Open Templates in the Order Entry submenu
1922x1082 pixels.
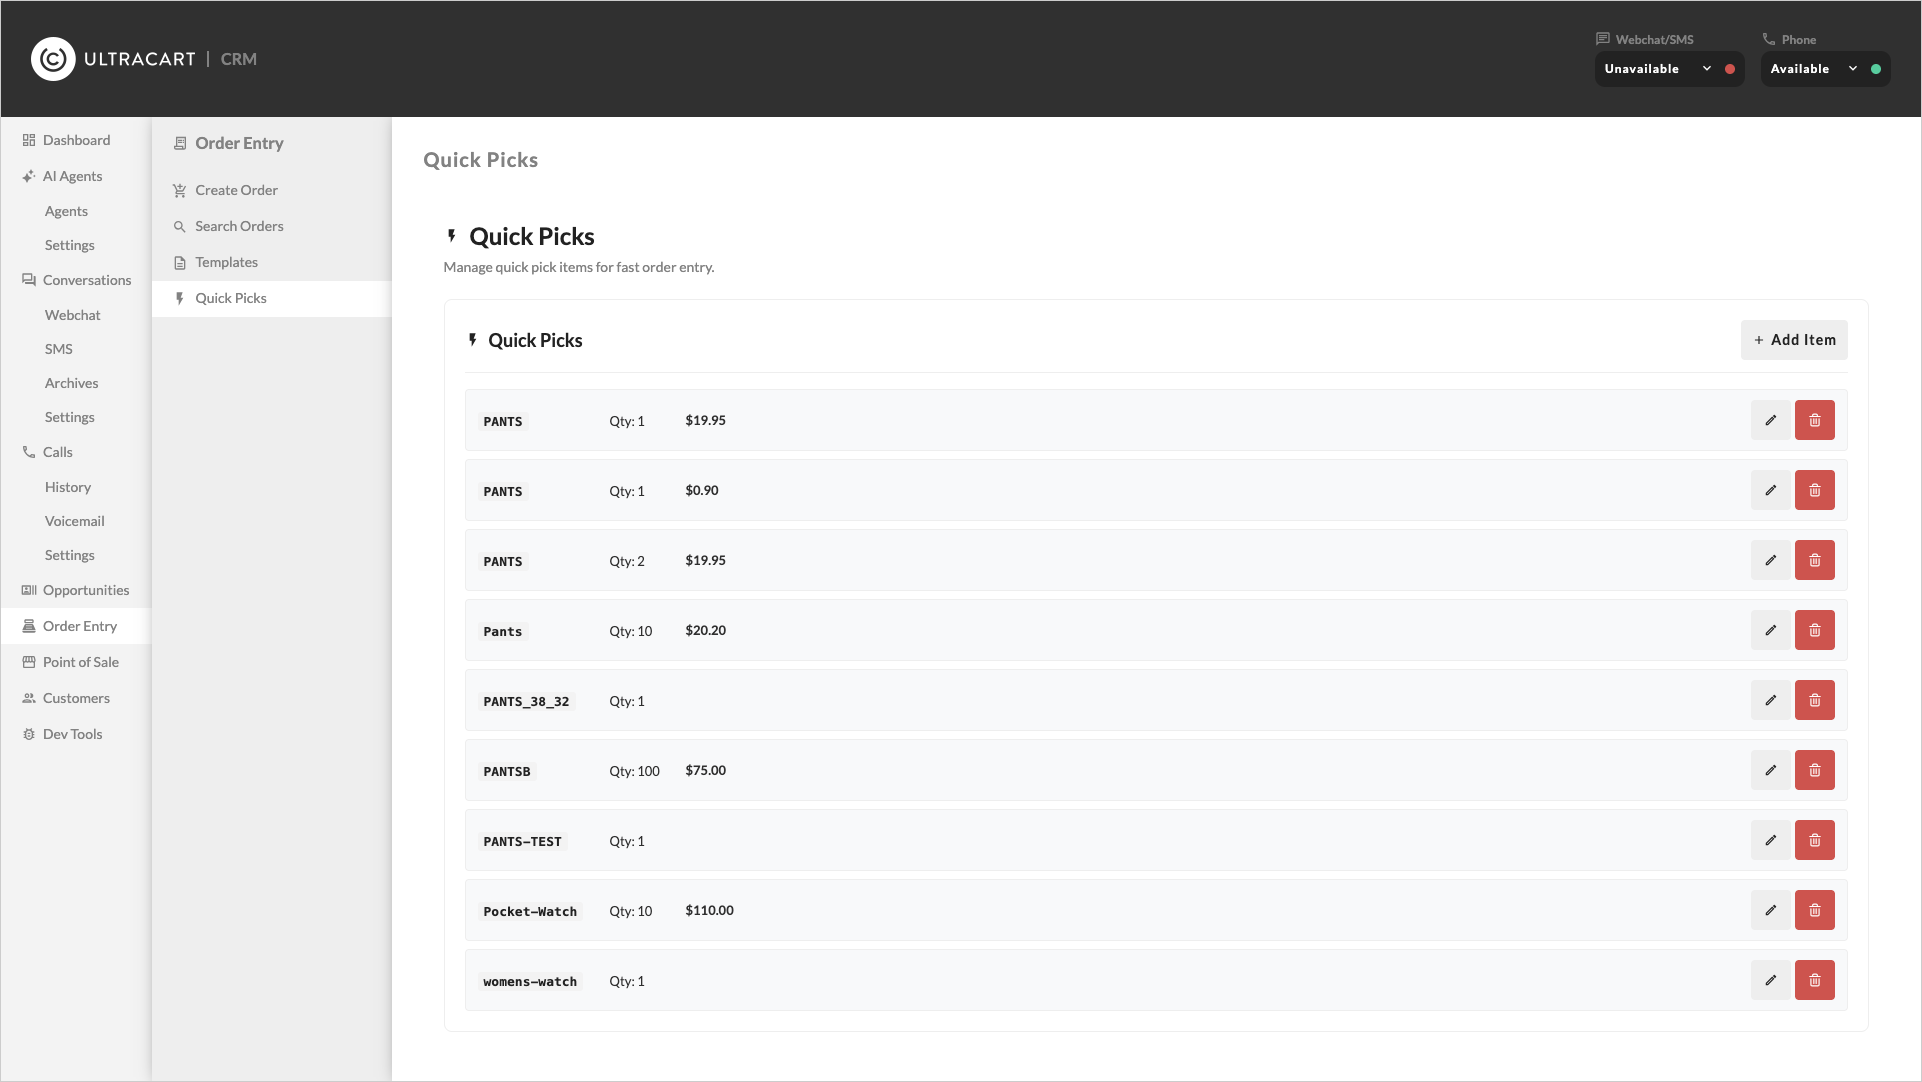[x=271, y=262]
